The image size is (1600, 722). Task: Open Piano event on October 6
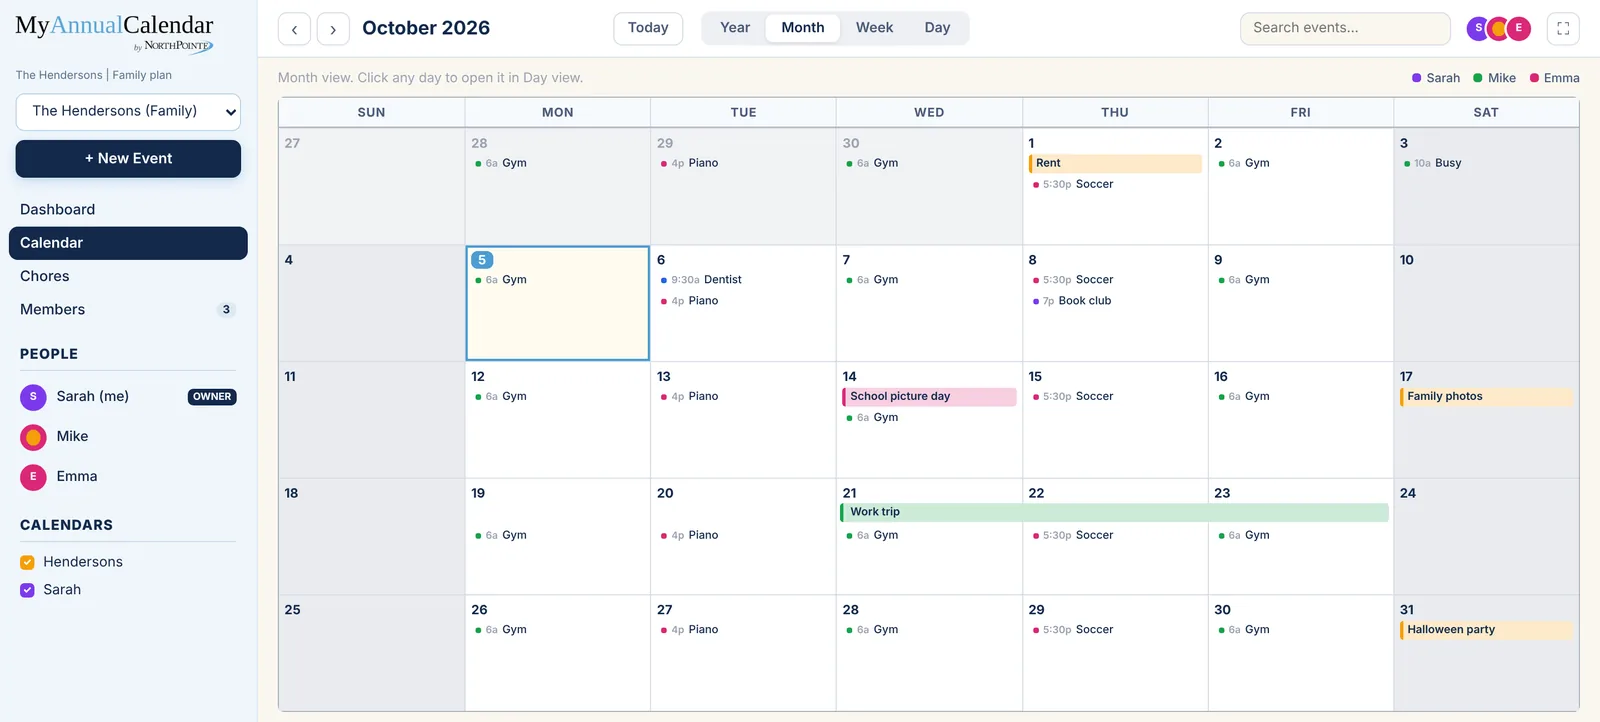click(690, 301)
